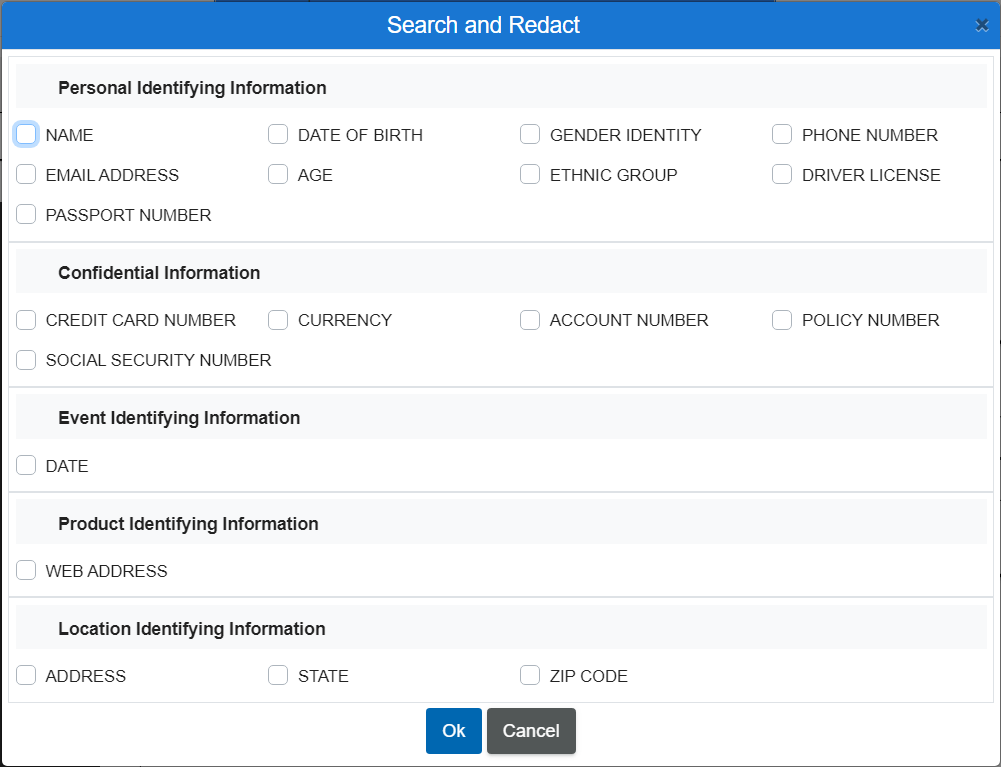The height and width of the screenshot is (767, 1001).
Task: Enable the WEB ADDRESS checkbox
Action: 26,570
